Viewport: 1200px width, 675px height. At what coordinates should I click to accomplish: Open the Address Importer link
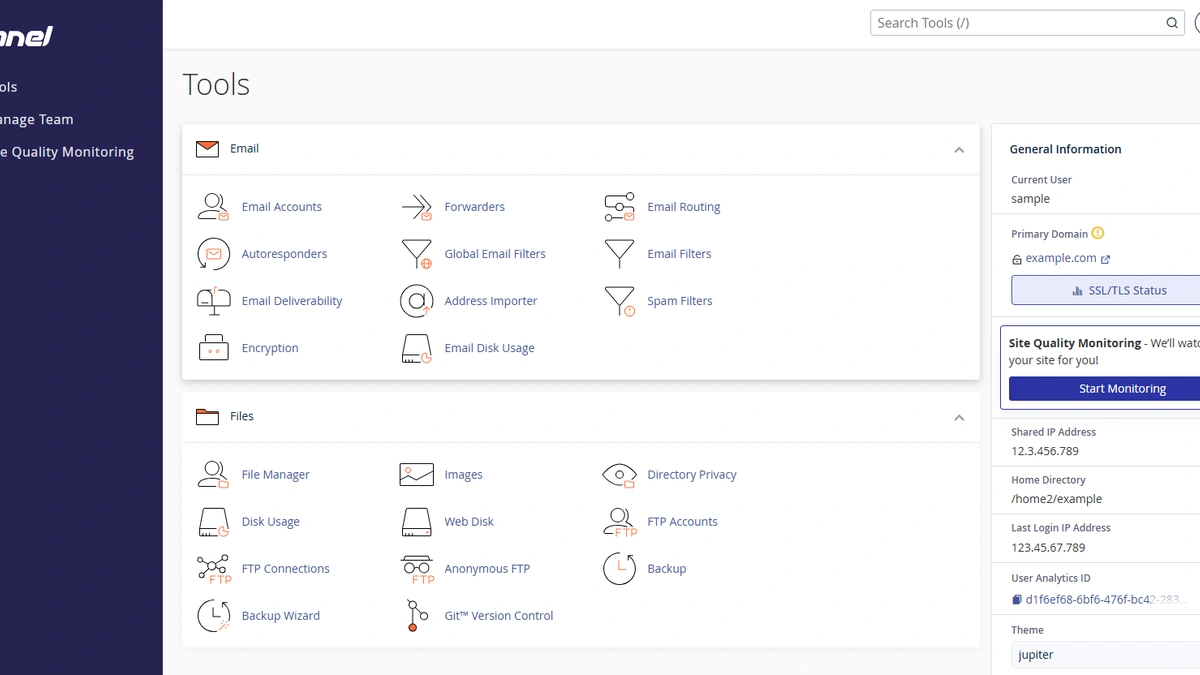[x=491, y=301]
